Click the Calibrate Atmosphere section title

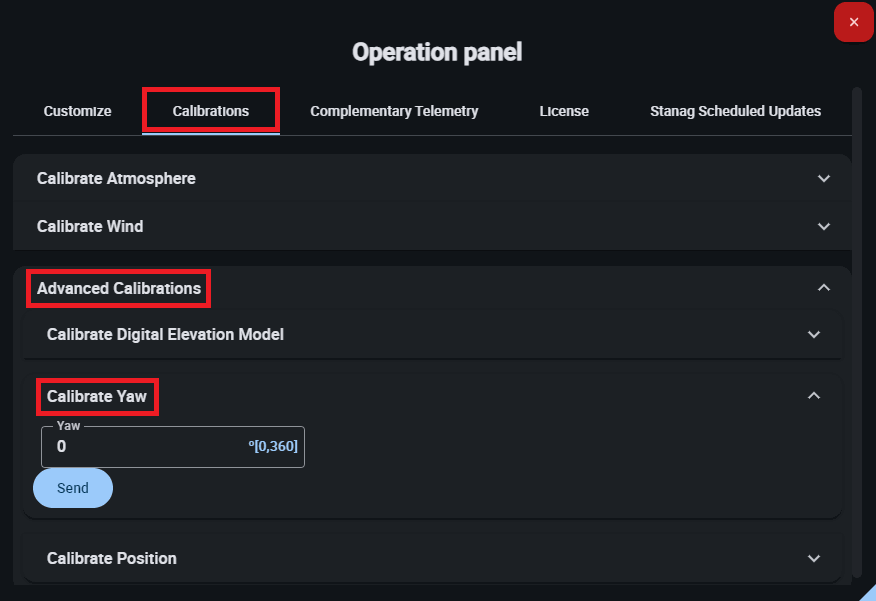116,178
